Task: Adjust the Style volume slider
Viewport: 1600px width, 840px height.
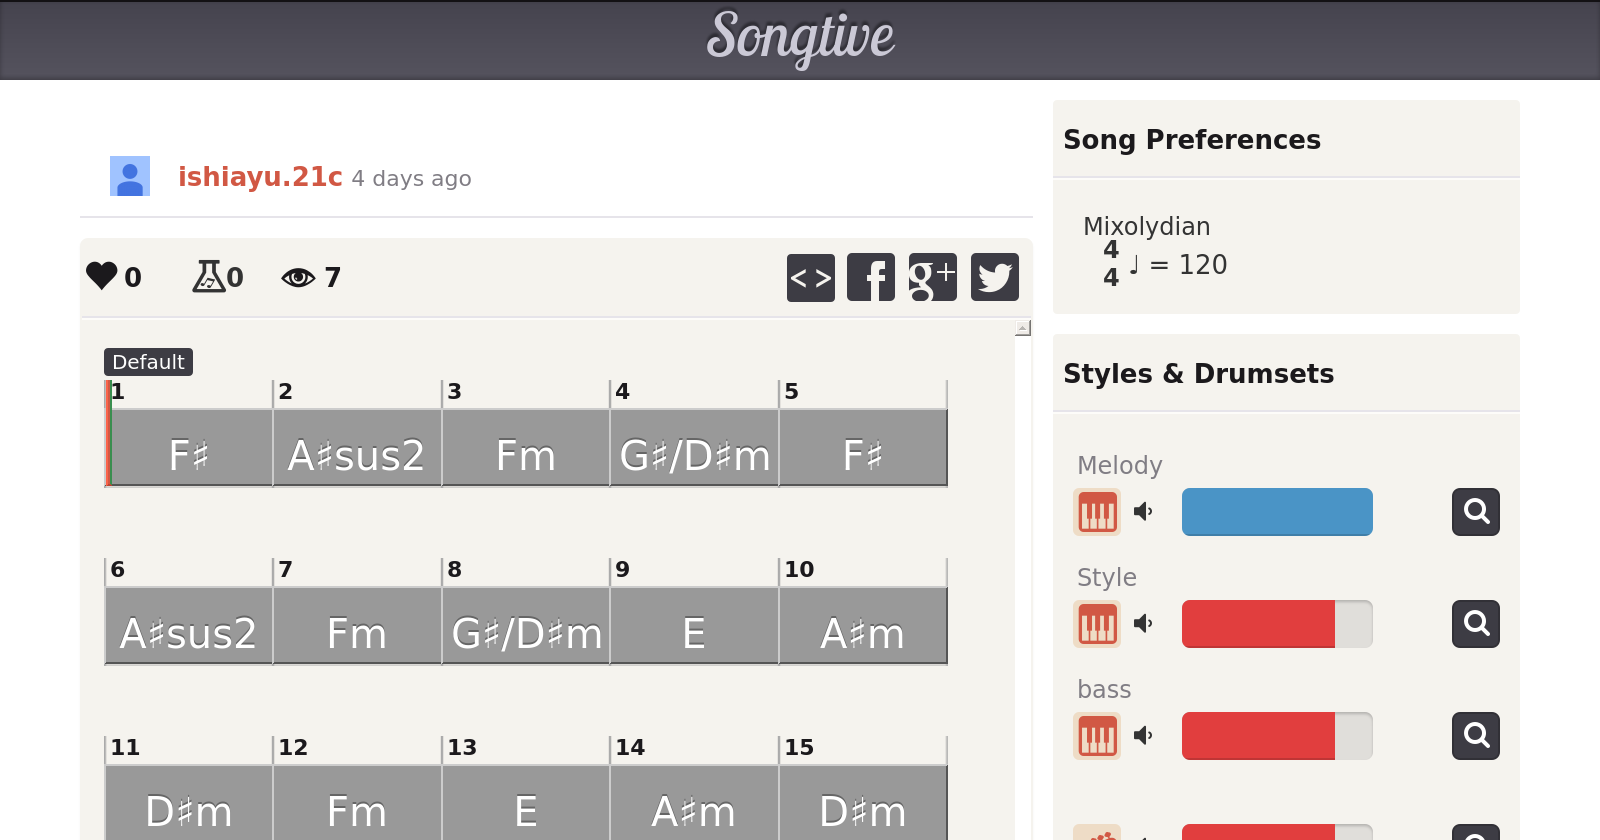Action: click(x=1277, y=624)
